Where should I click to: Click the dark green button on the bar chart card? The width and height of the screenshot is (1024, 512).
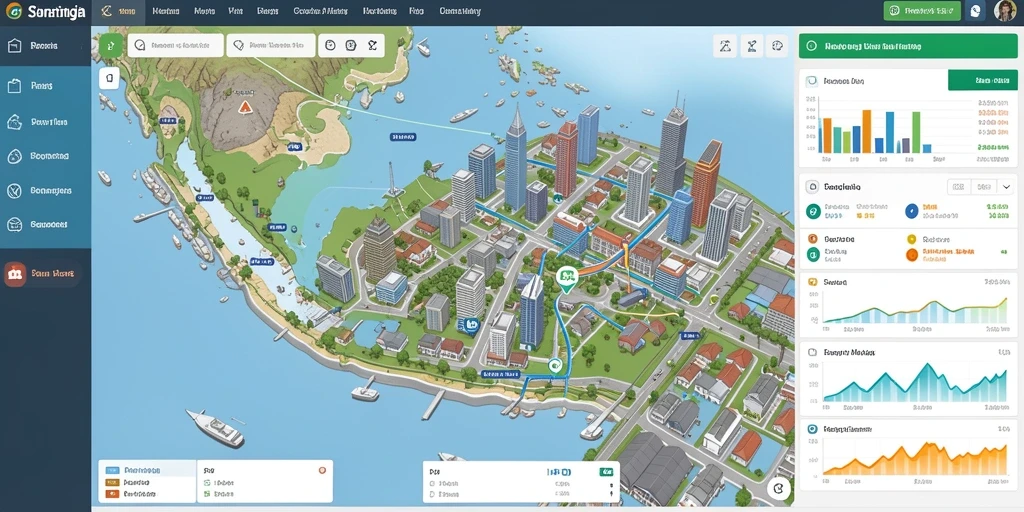coord(982,81)
